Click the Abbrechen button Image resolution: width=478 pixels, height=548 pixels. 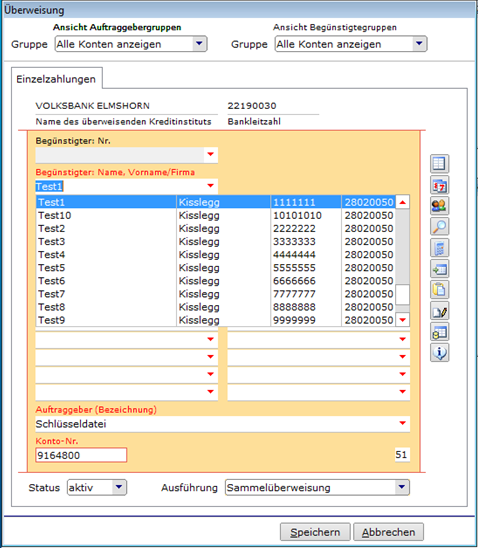388,532
